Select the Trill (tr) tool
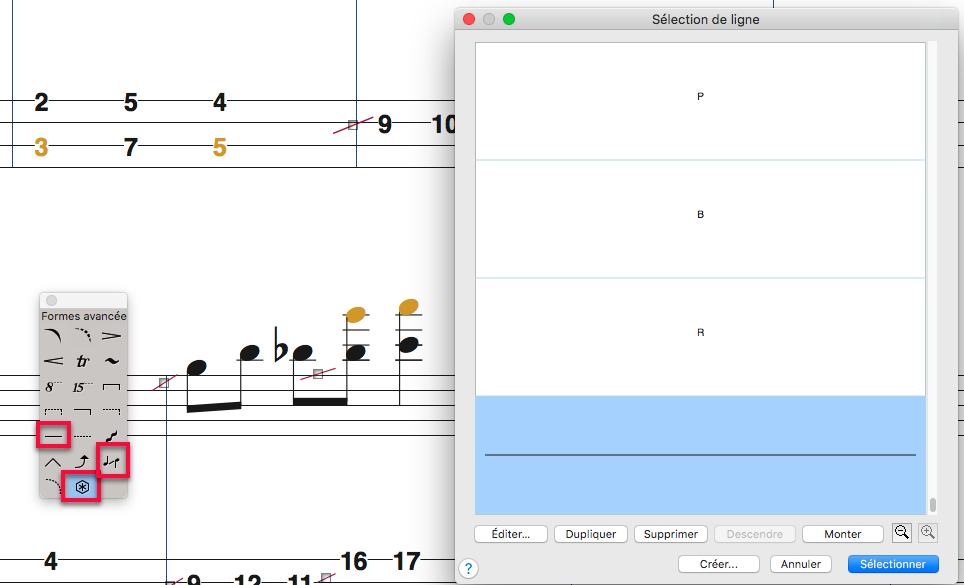 83,360
